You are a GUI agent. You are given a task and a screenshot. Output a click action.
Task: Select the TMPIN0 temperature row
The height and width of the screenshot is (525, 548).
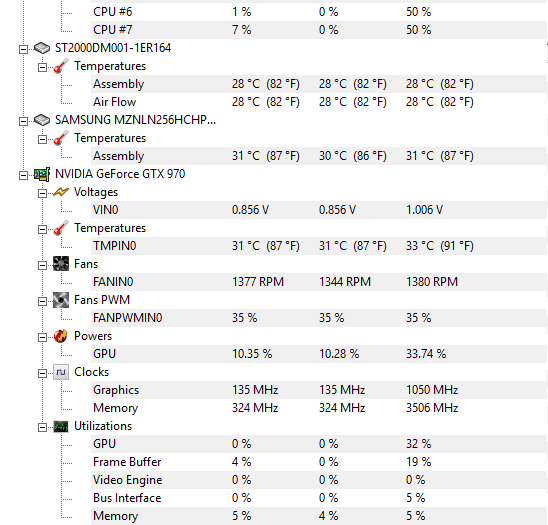pos(319,246)
